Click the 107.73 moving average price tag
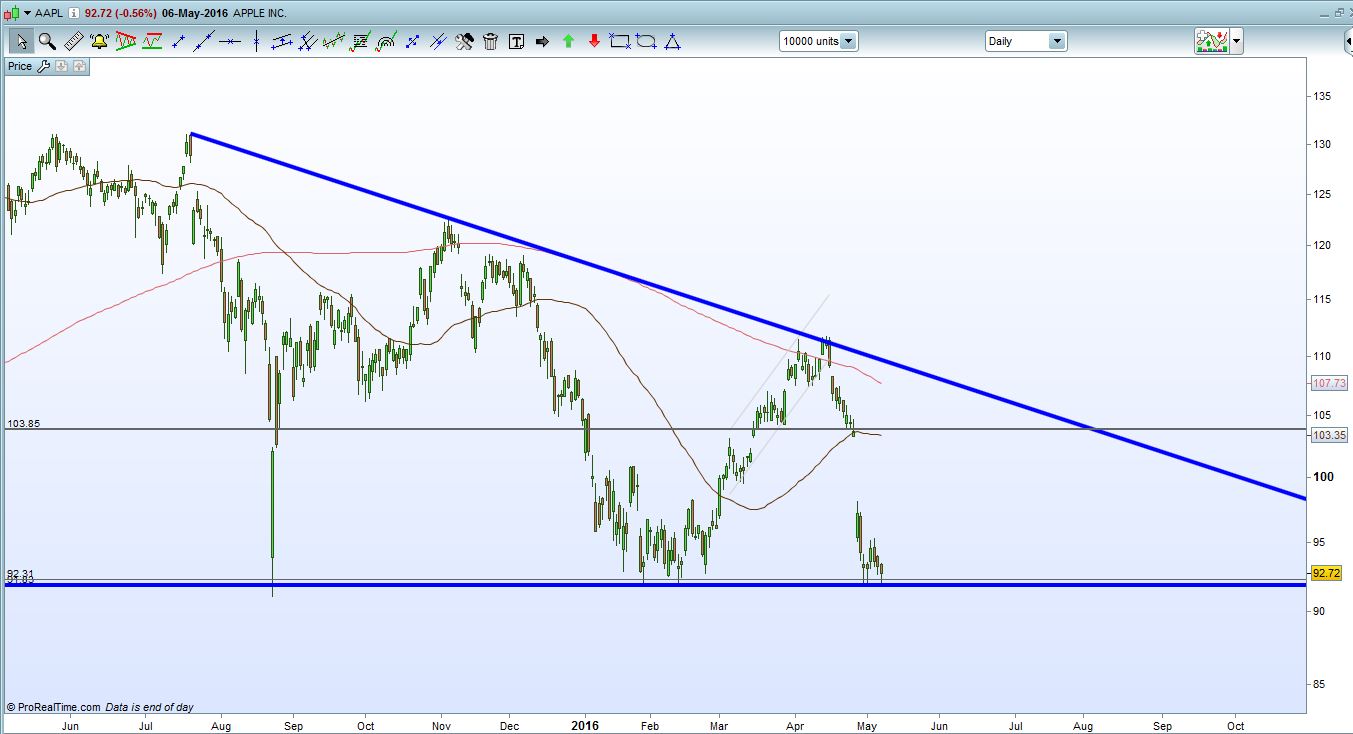 coord(1327,383)
